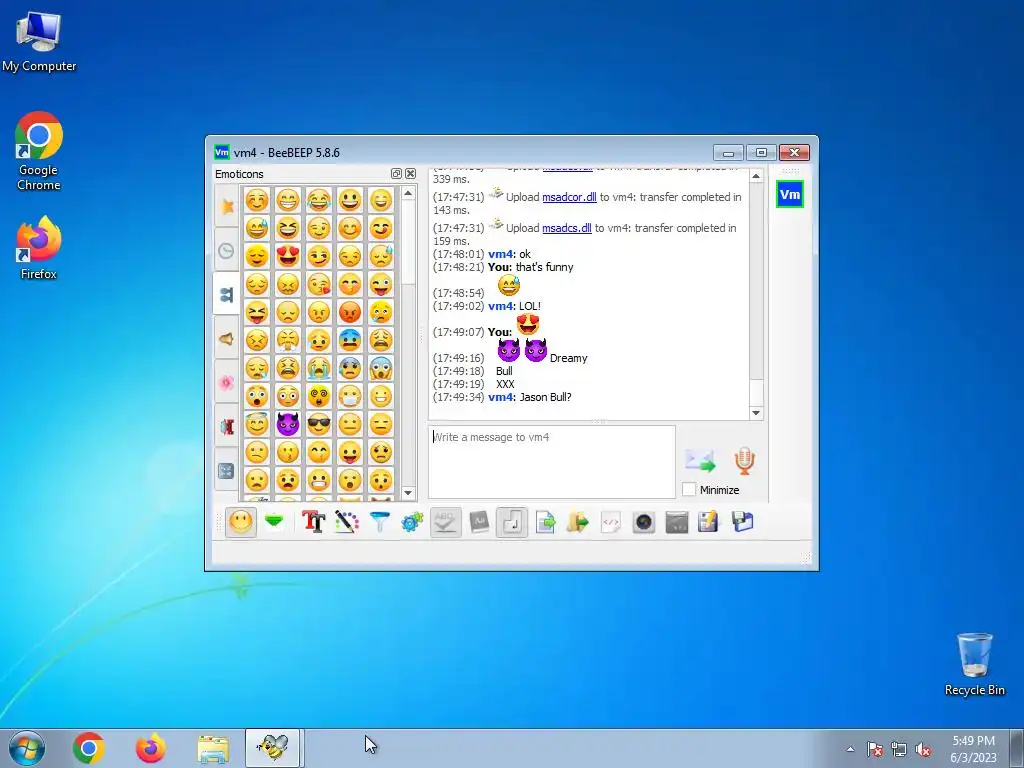Click chat history scroll up arrow
The width and height of the screenshot is (1024, 768).
[x=756, y=176]
